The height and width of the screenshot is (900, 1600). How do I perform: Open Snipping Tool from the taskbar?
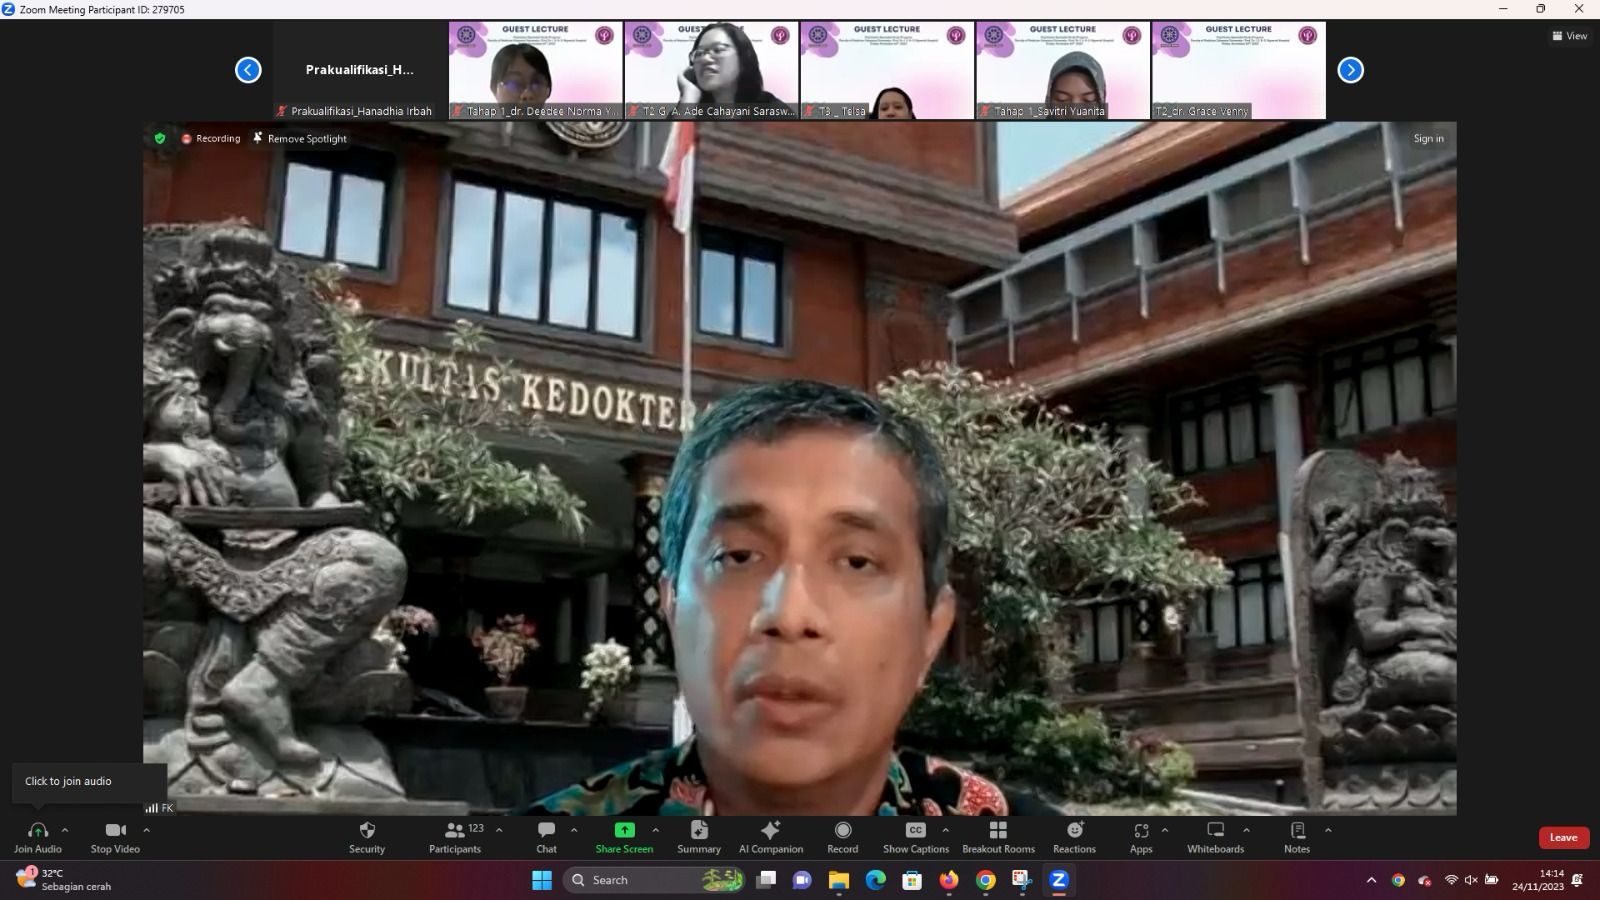pos(1022,880)
